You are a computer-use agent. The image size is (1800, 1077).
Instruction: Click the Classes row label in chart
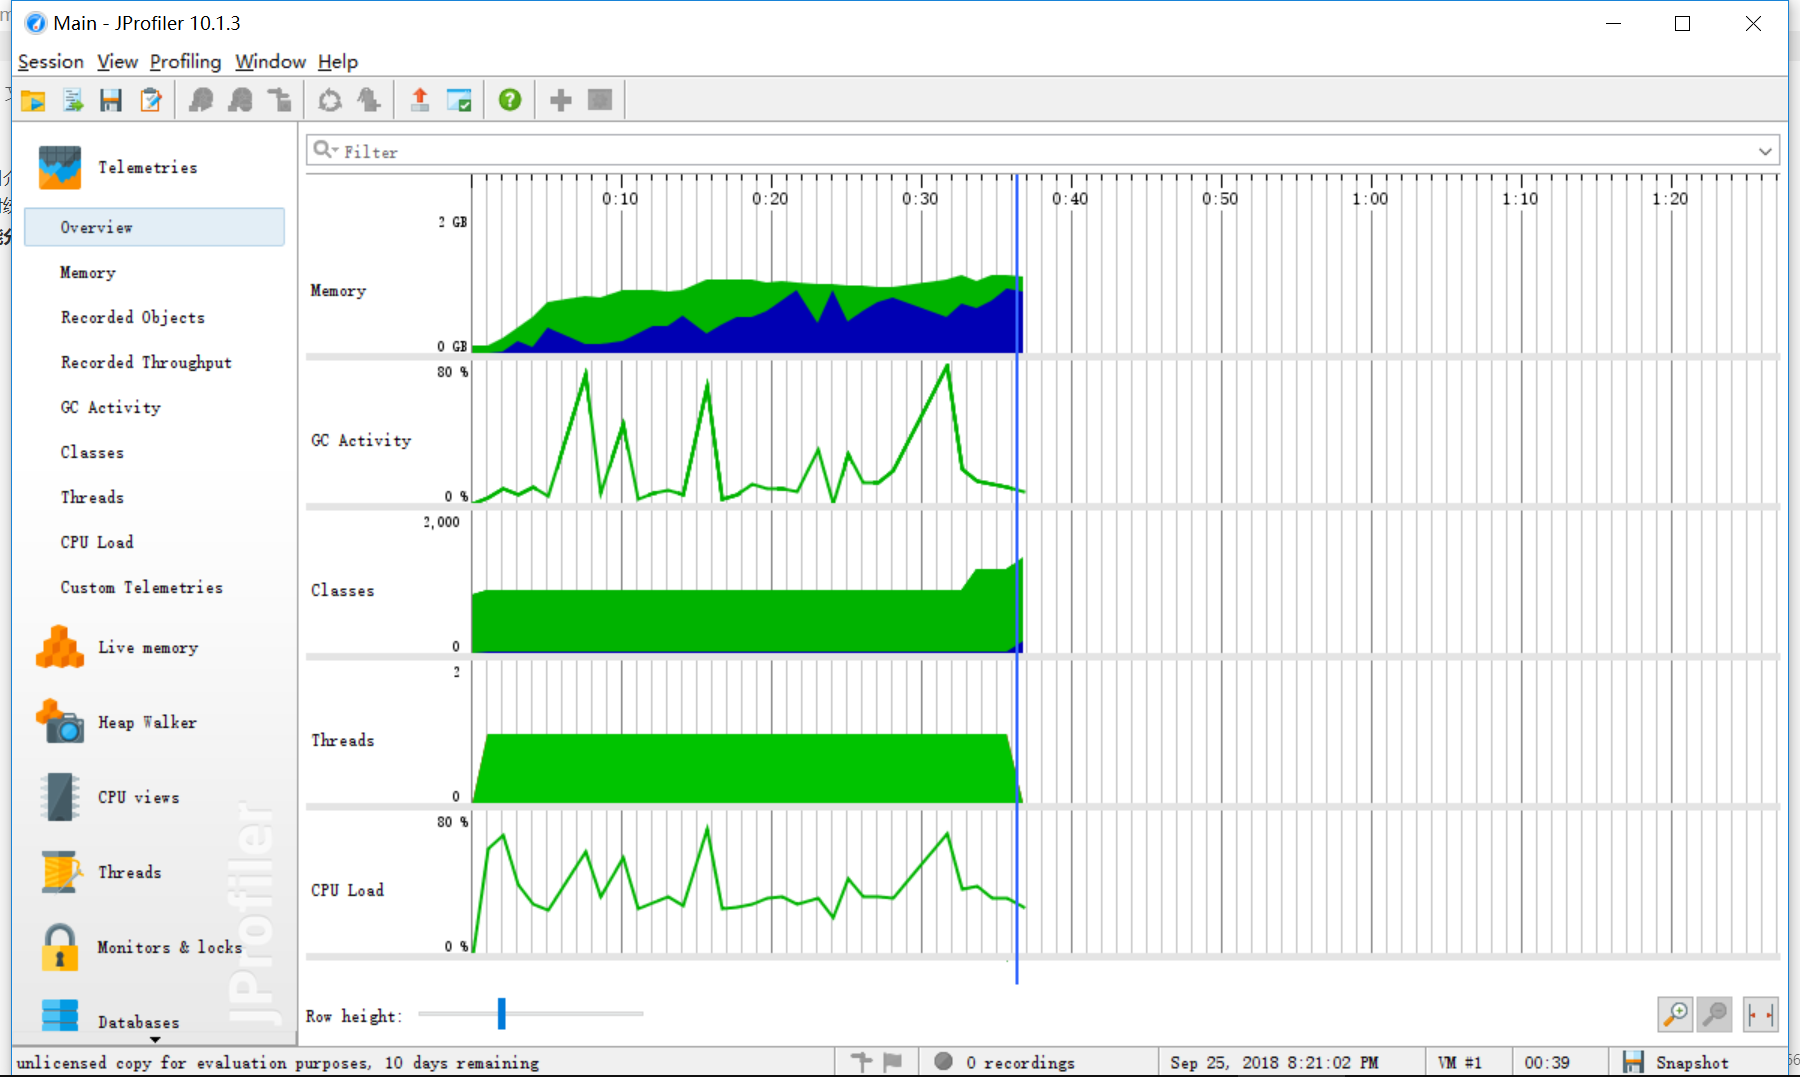click(x=343, y=591)
